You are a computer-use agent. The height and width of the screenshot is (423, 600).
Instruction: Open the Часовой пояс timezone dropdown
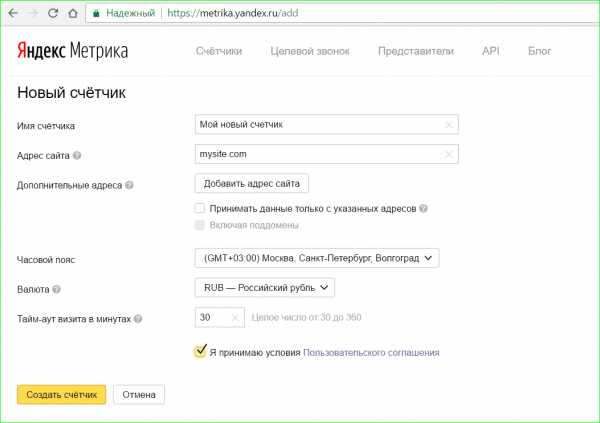coord(317,259)
